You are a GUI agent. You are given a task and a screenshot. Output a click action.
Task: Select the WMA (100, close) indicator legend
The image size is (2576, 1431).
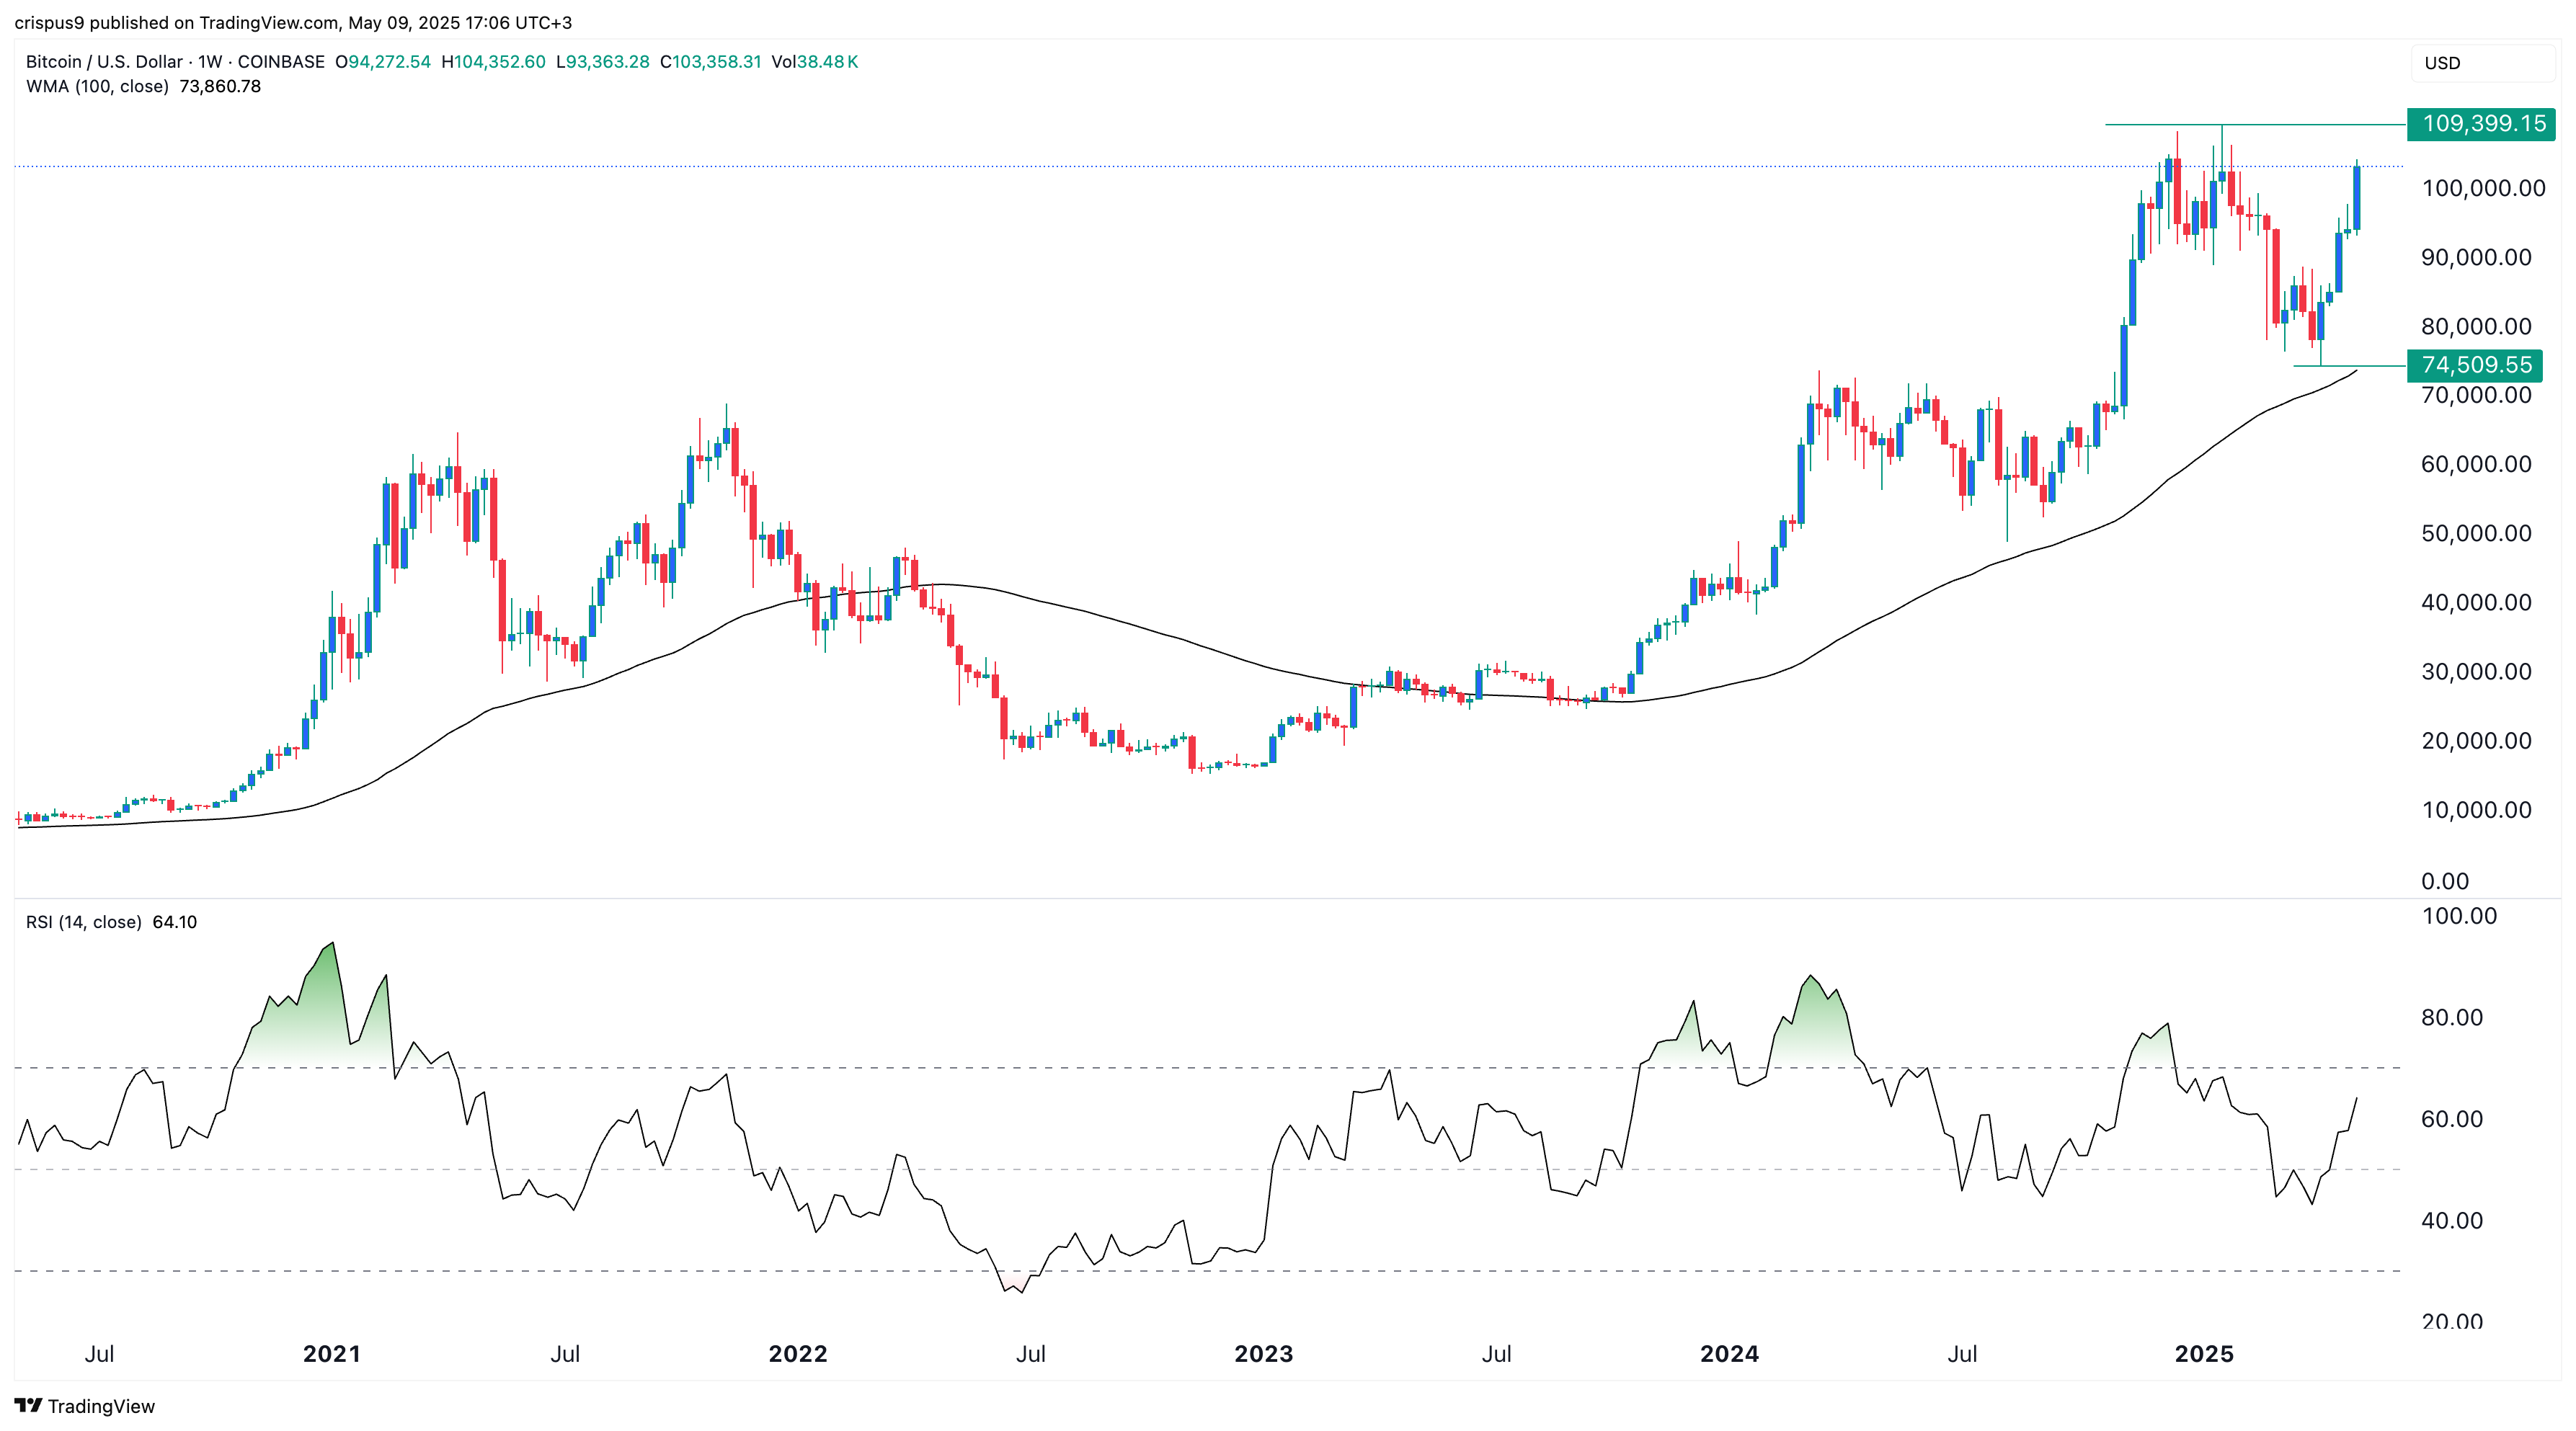click(97, 86)
